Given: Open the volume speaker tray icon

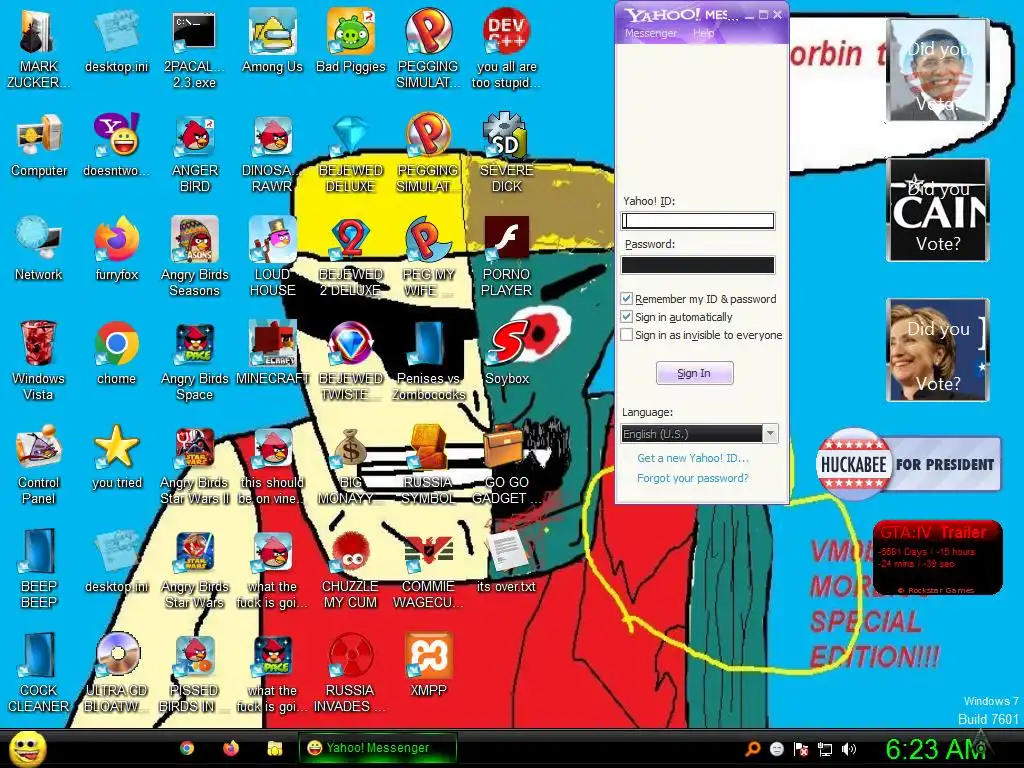Looking at the screenshot, I should 848,749.
